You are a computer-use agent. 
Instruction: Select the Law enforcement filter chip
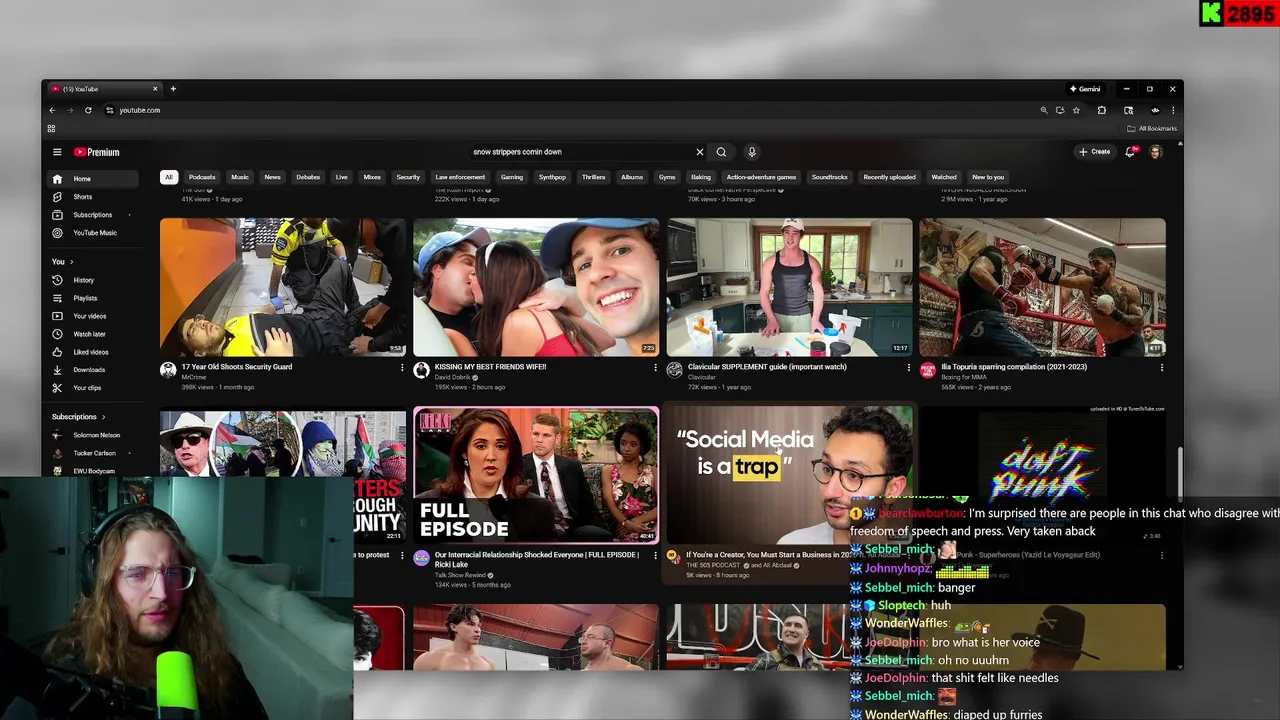[460, 177]
